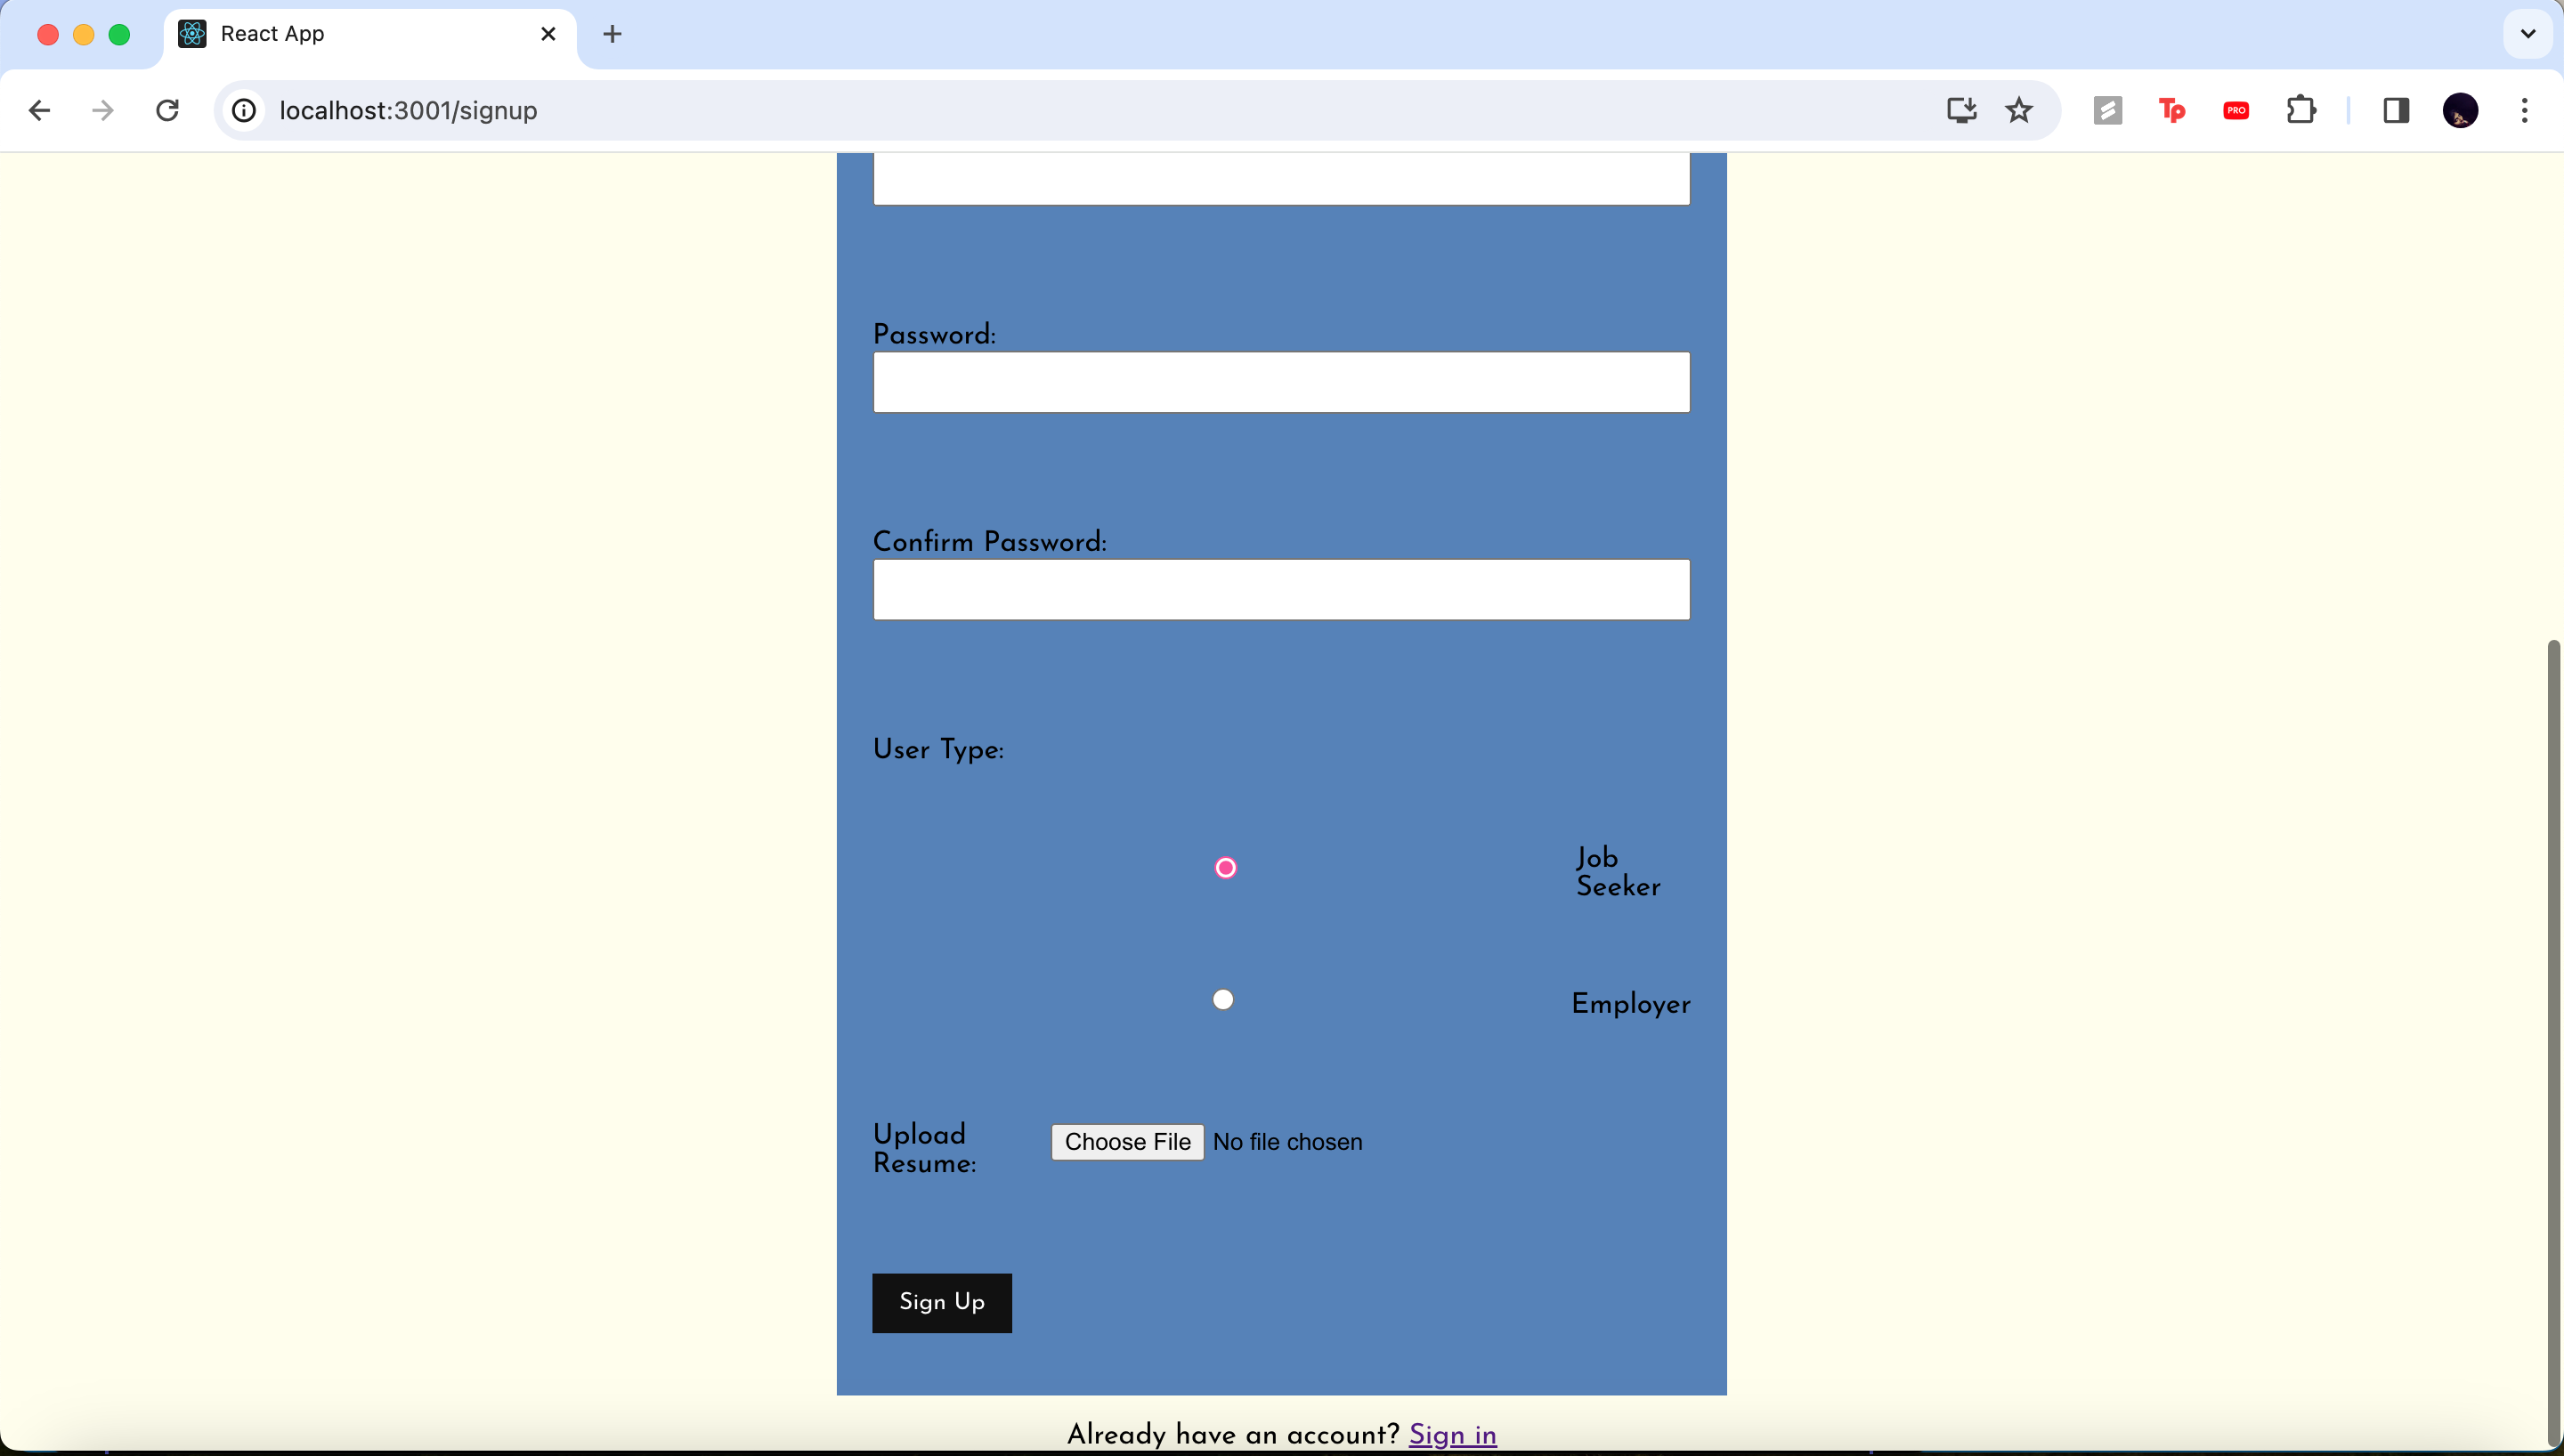Select the Job Seeker radio button
The height and width of the screenshot is (1456, 2564).
click(1225, 868)
